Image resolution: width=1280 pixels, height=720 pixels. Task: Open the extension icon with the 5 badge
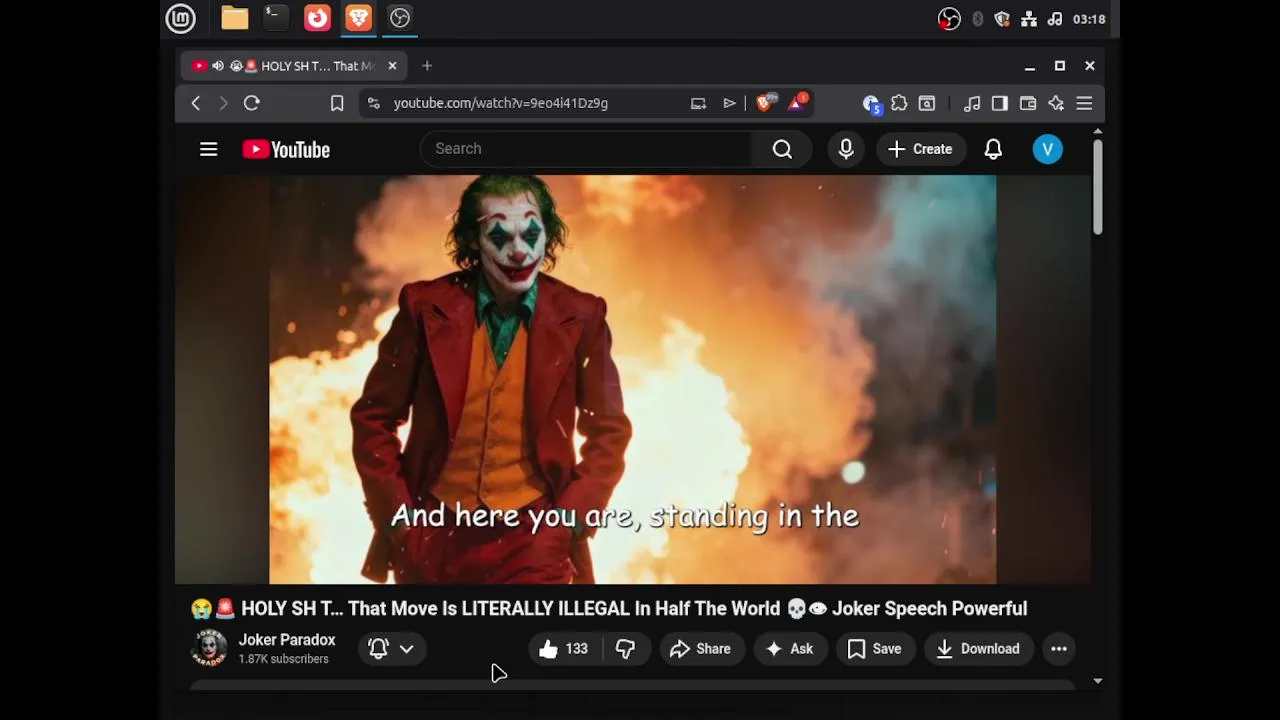point(871,104)
